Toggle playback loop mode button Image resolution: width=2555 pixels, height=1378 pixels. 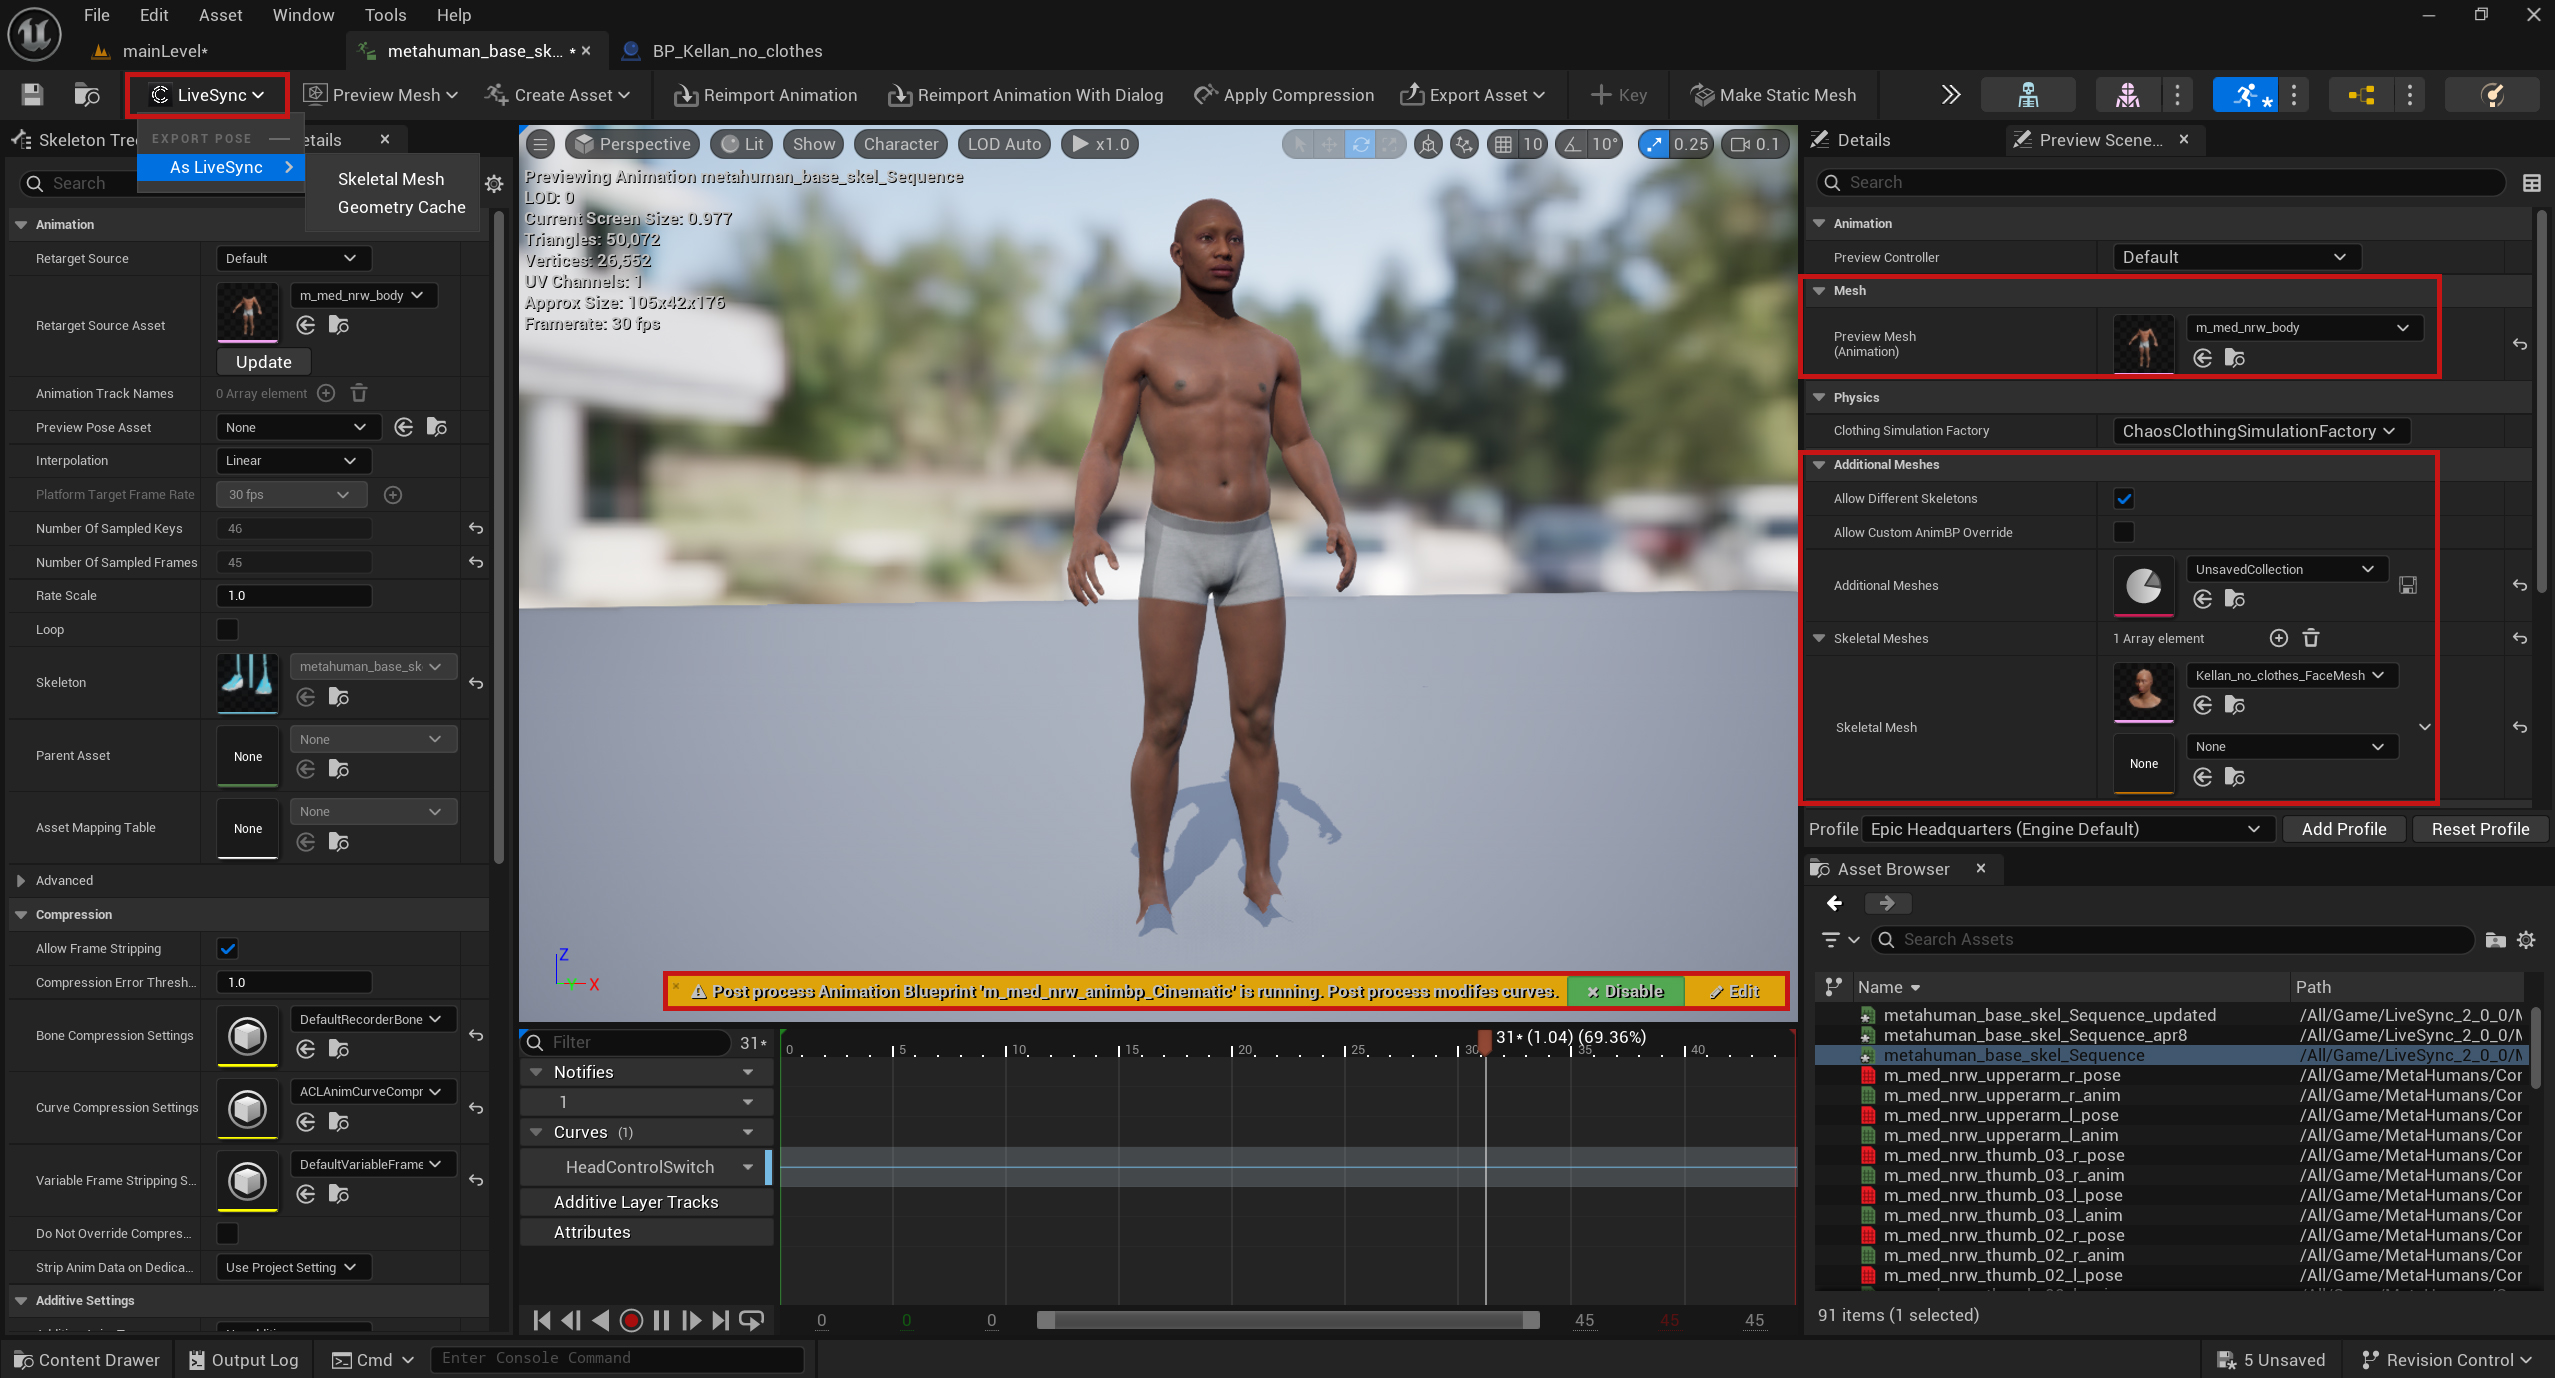coord(751,1320)
